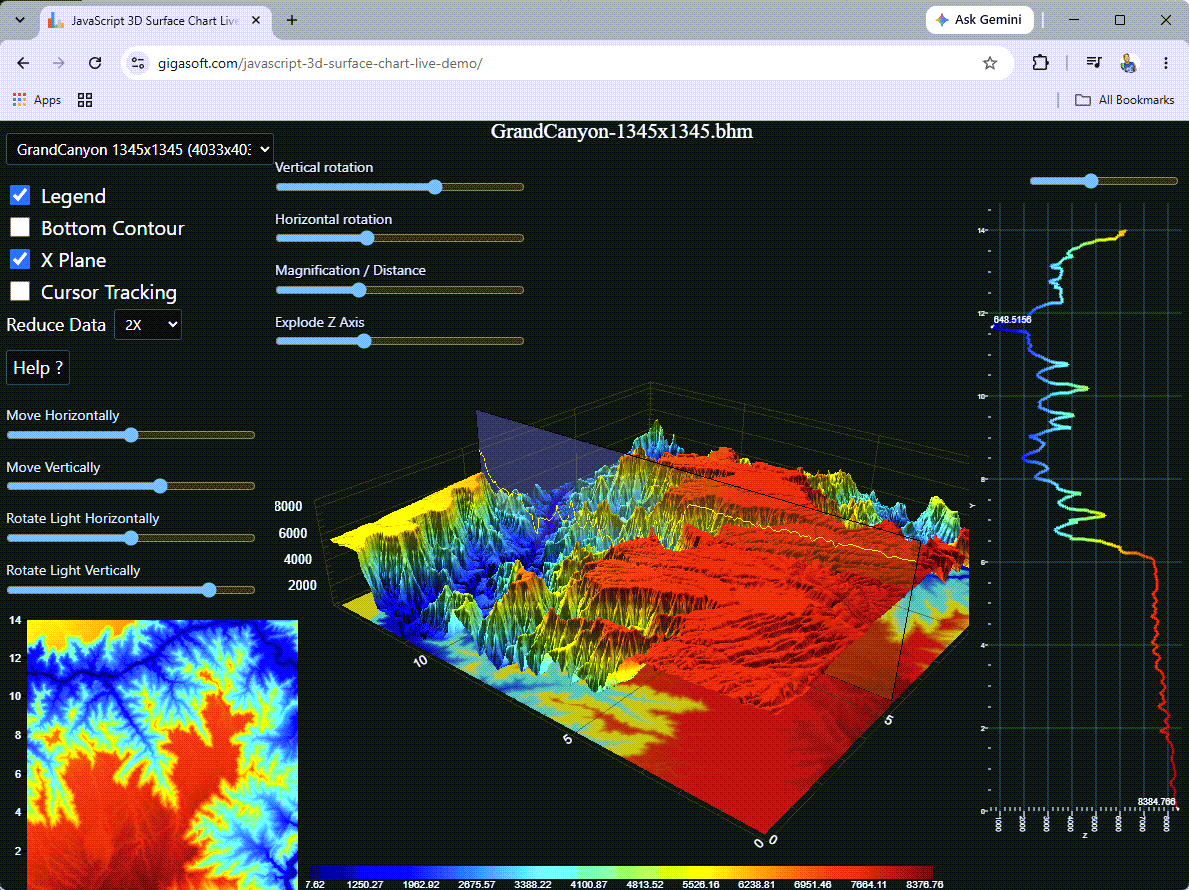Click the chart title GrandCanyon-1345x1345.bhm
The width and height of the screenshot is (1189, 890).
tap(622, 131)
